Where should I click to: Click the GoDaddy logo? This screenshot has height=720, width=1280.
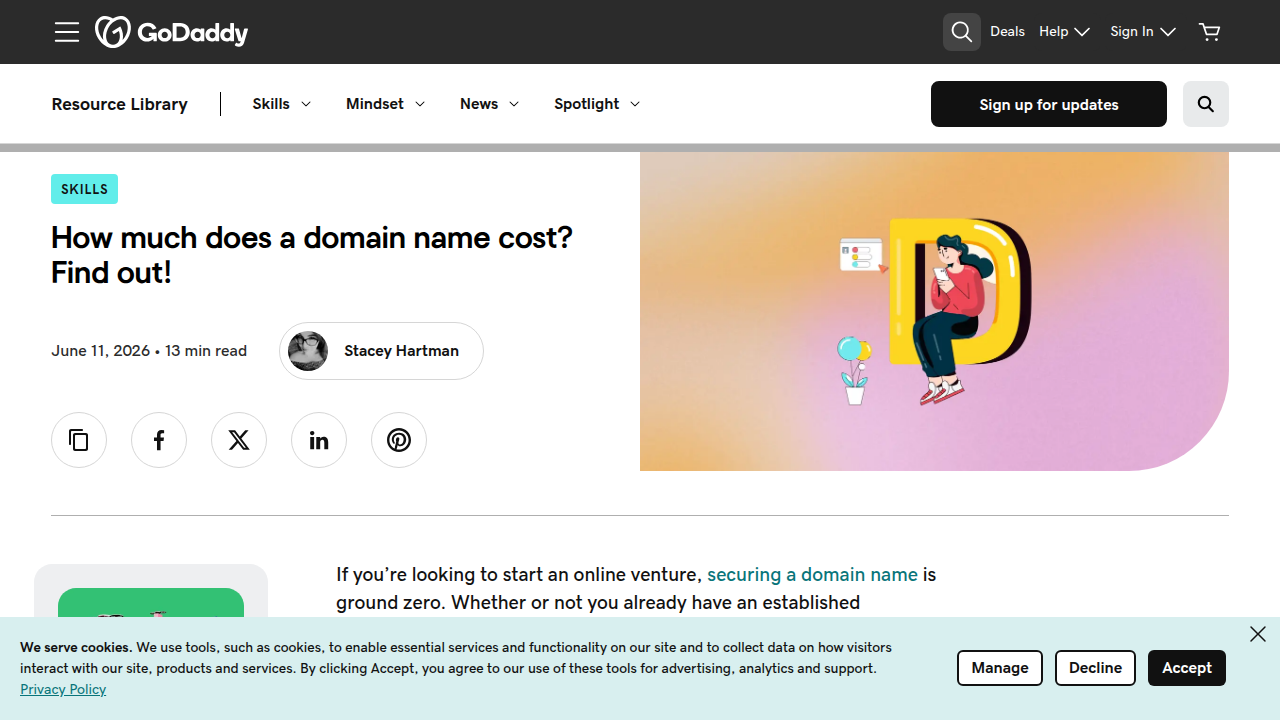point(172,32)
